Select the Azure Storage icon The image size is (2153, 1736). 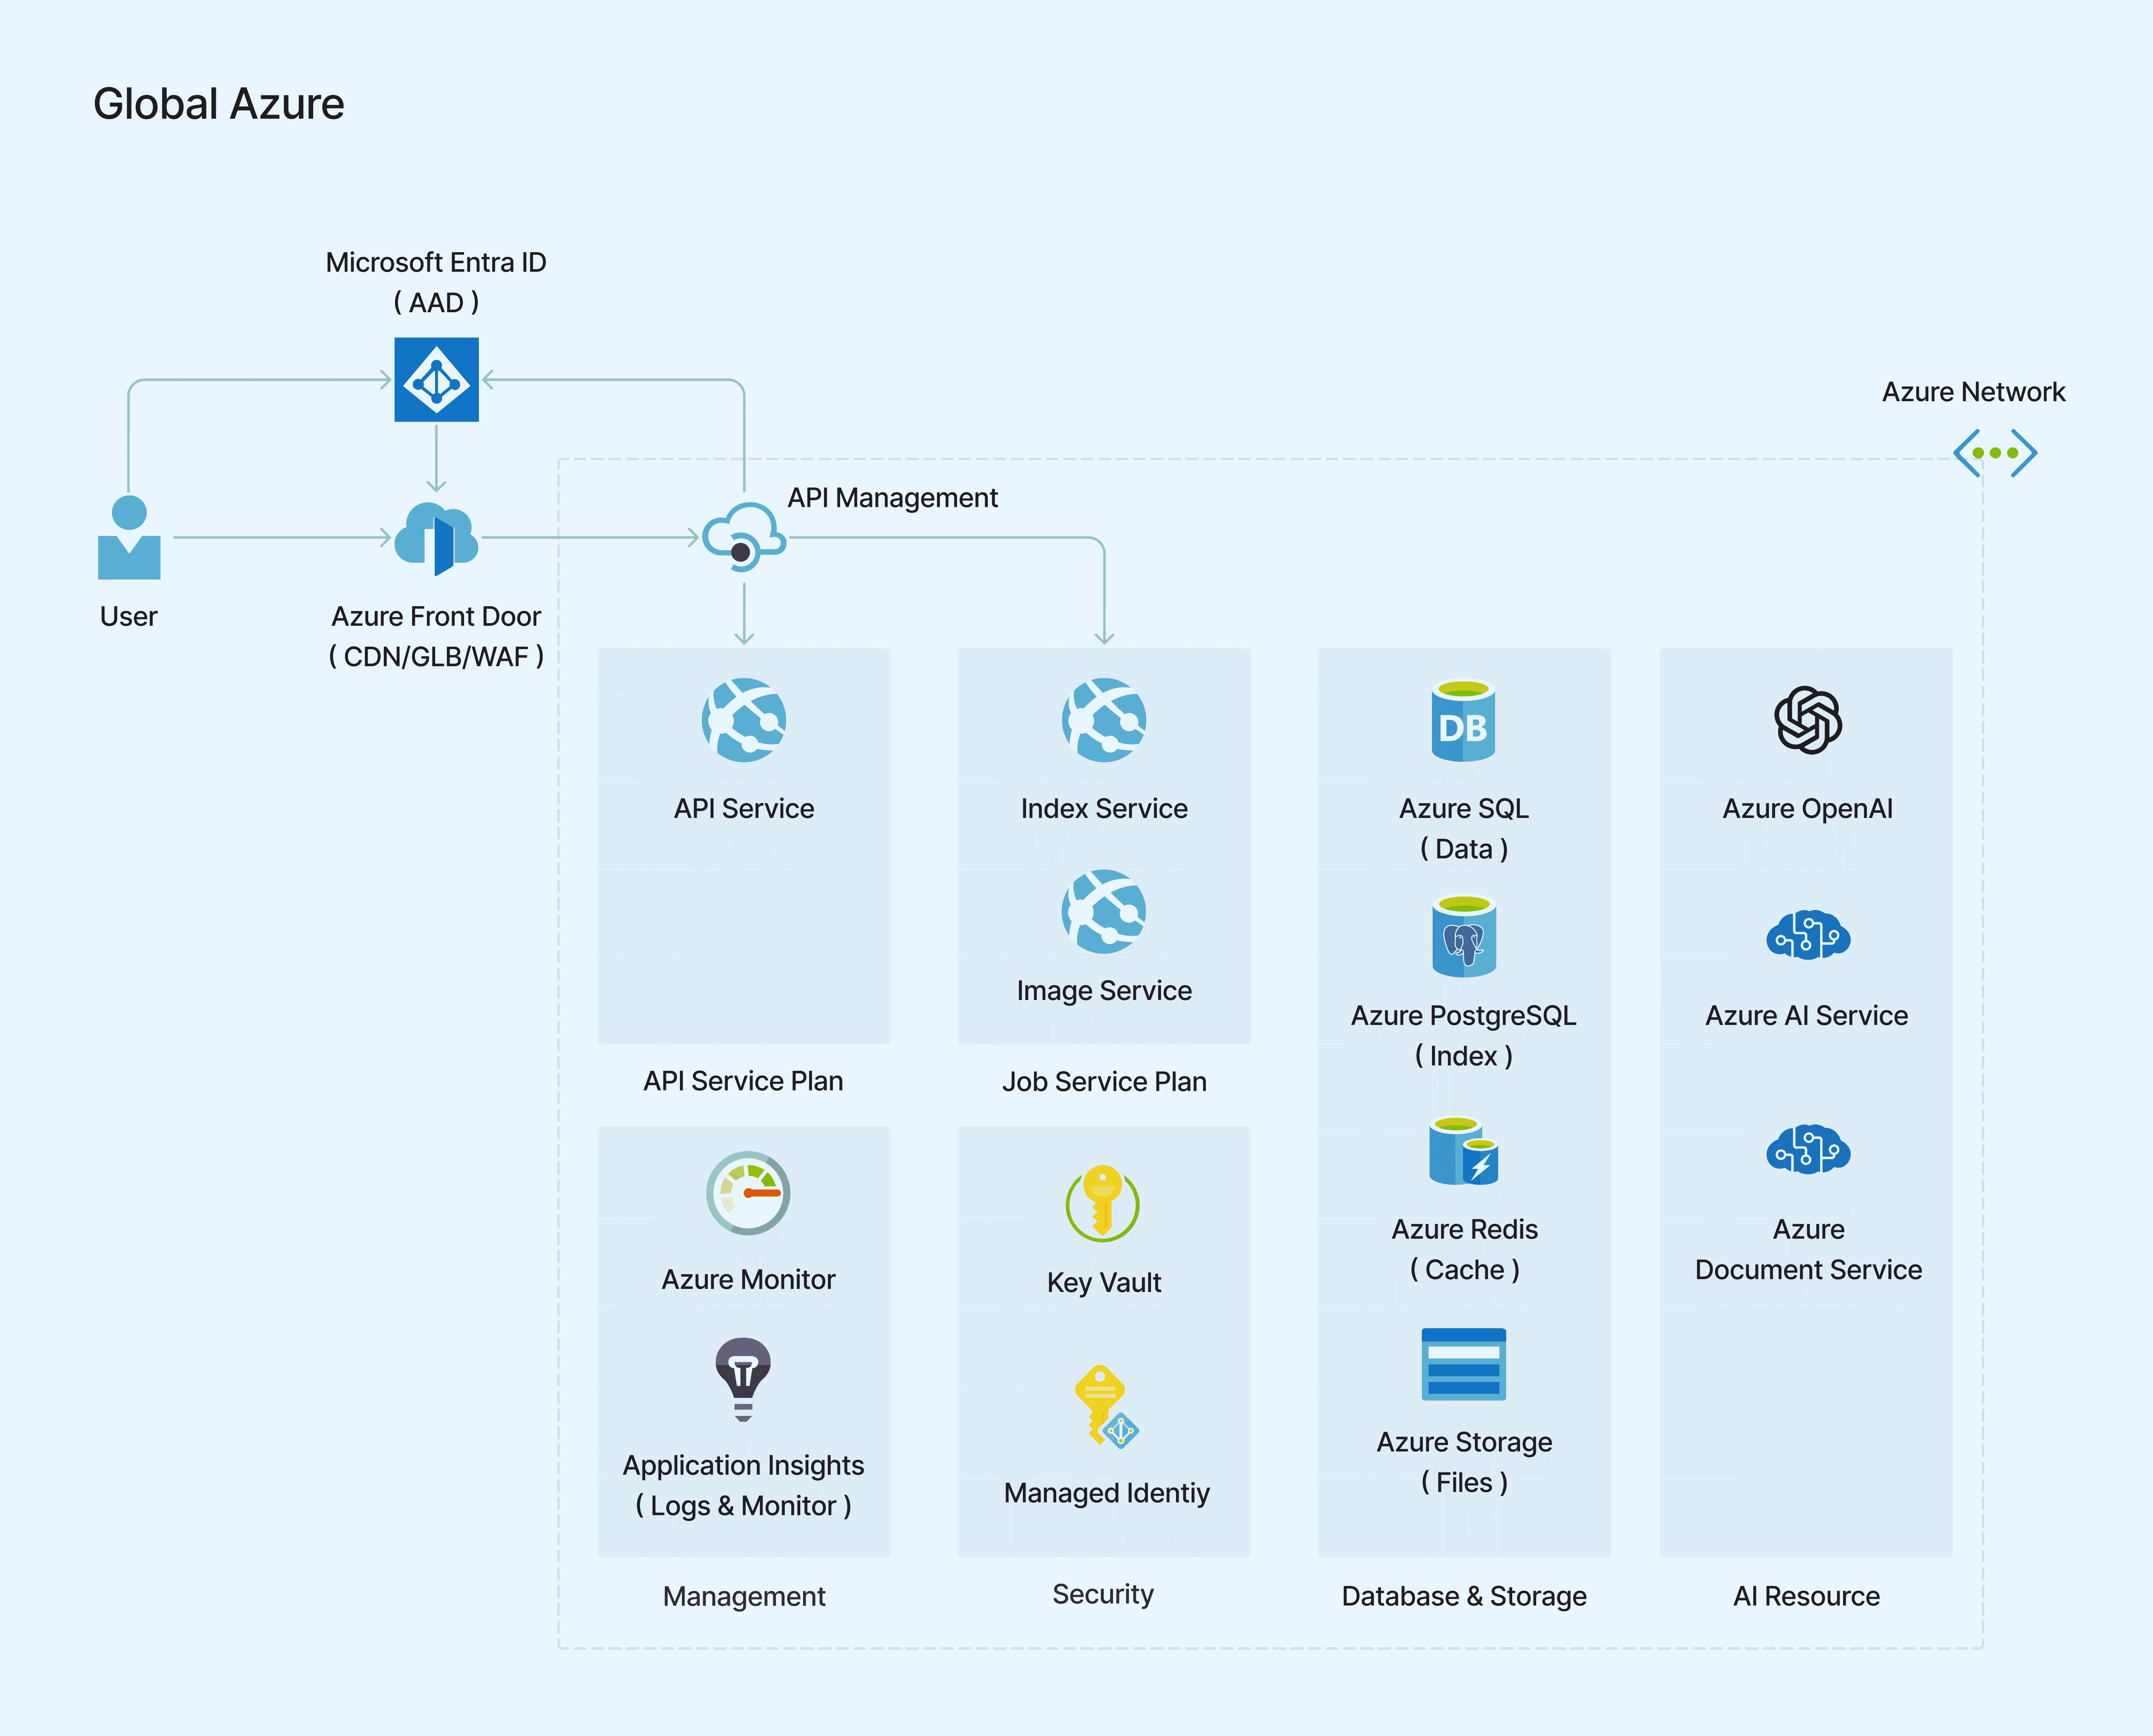pos(1464,1364)
